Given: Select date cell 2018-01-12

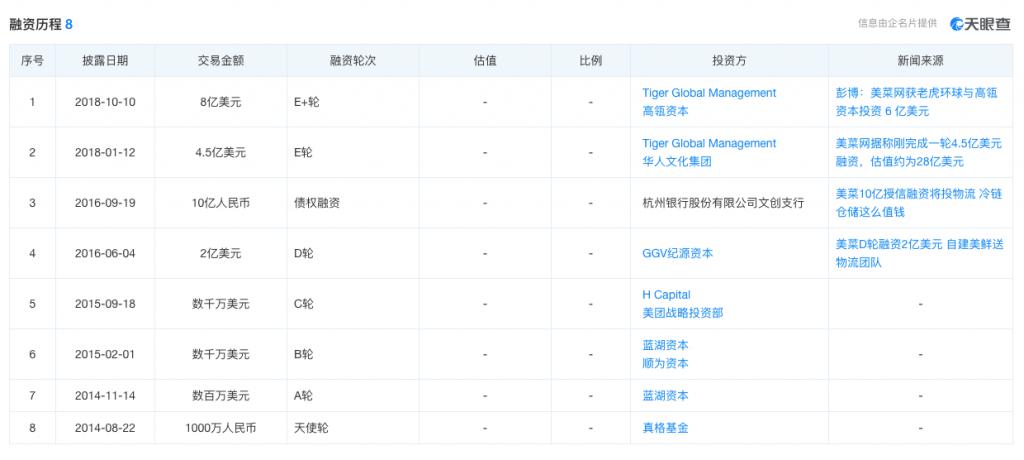Looking at the screenshot, I should 105,152.
